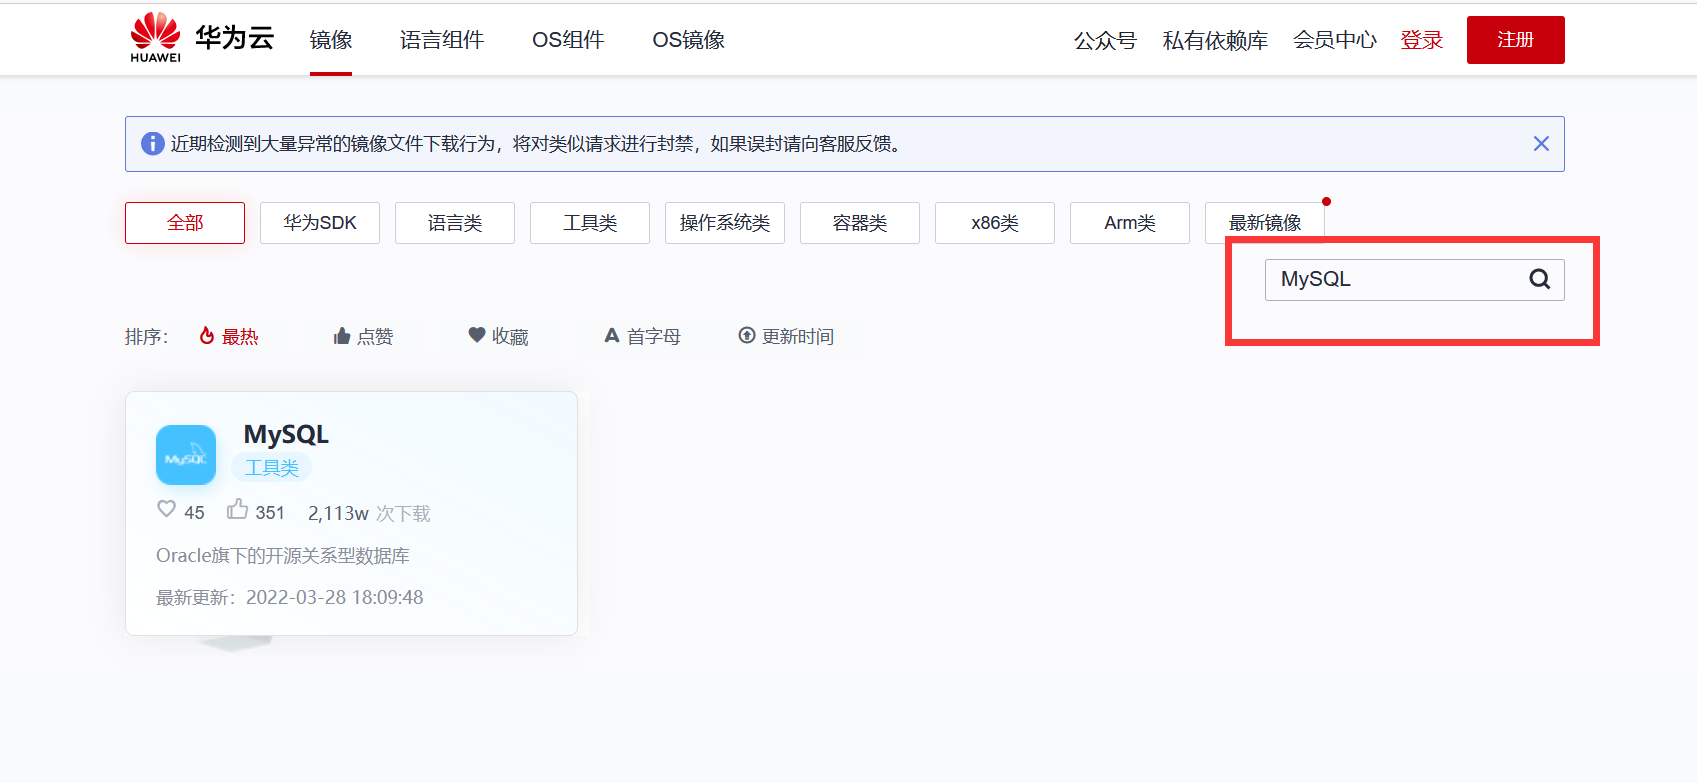Click the 45 favorites count
Image resolution: width=1697 pixels, height=783 pixels.
coord(194,513)
